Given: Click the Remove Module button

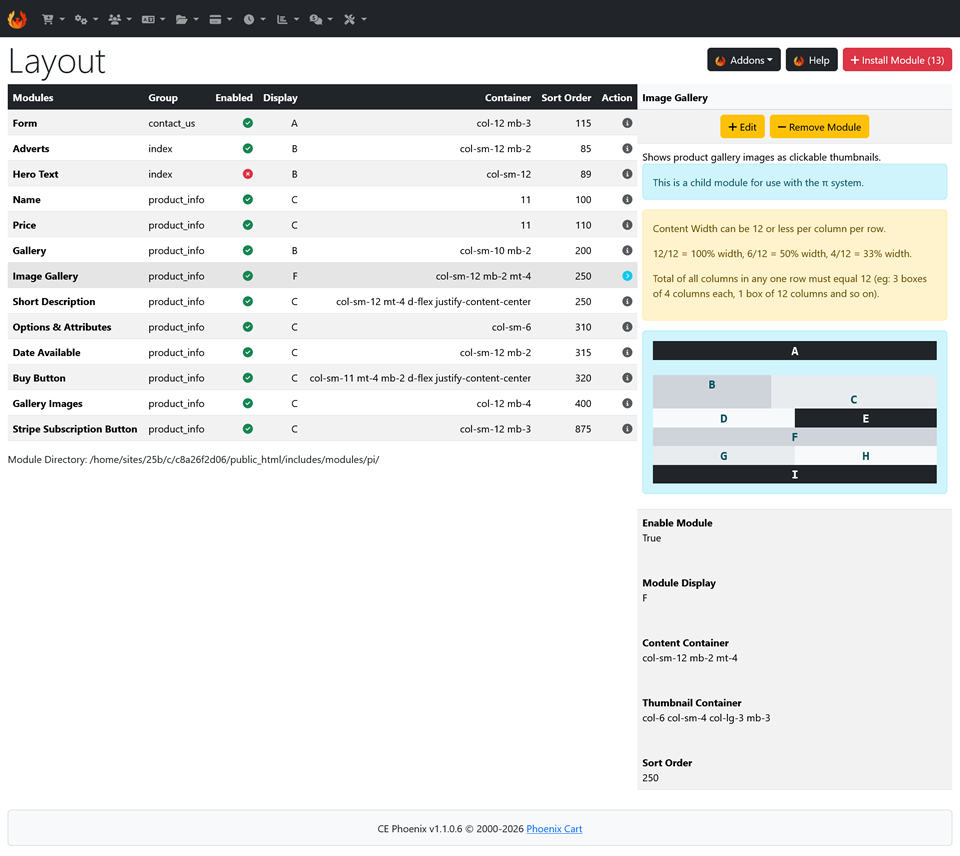Looking at the screenshot, I should 819,127.
